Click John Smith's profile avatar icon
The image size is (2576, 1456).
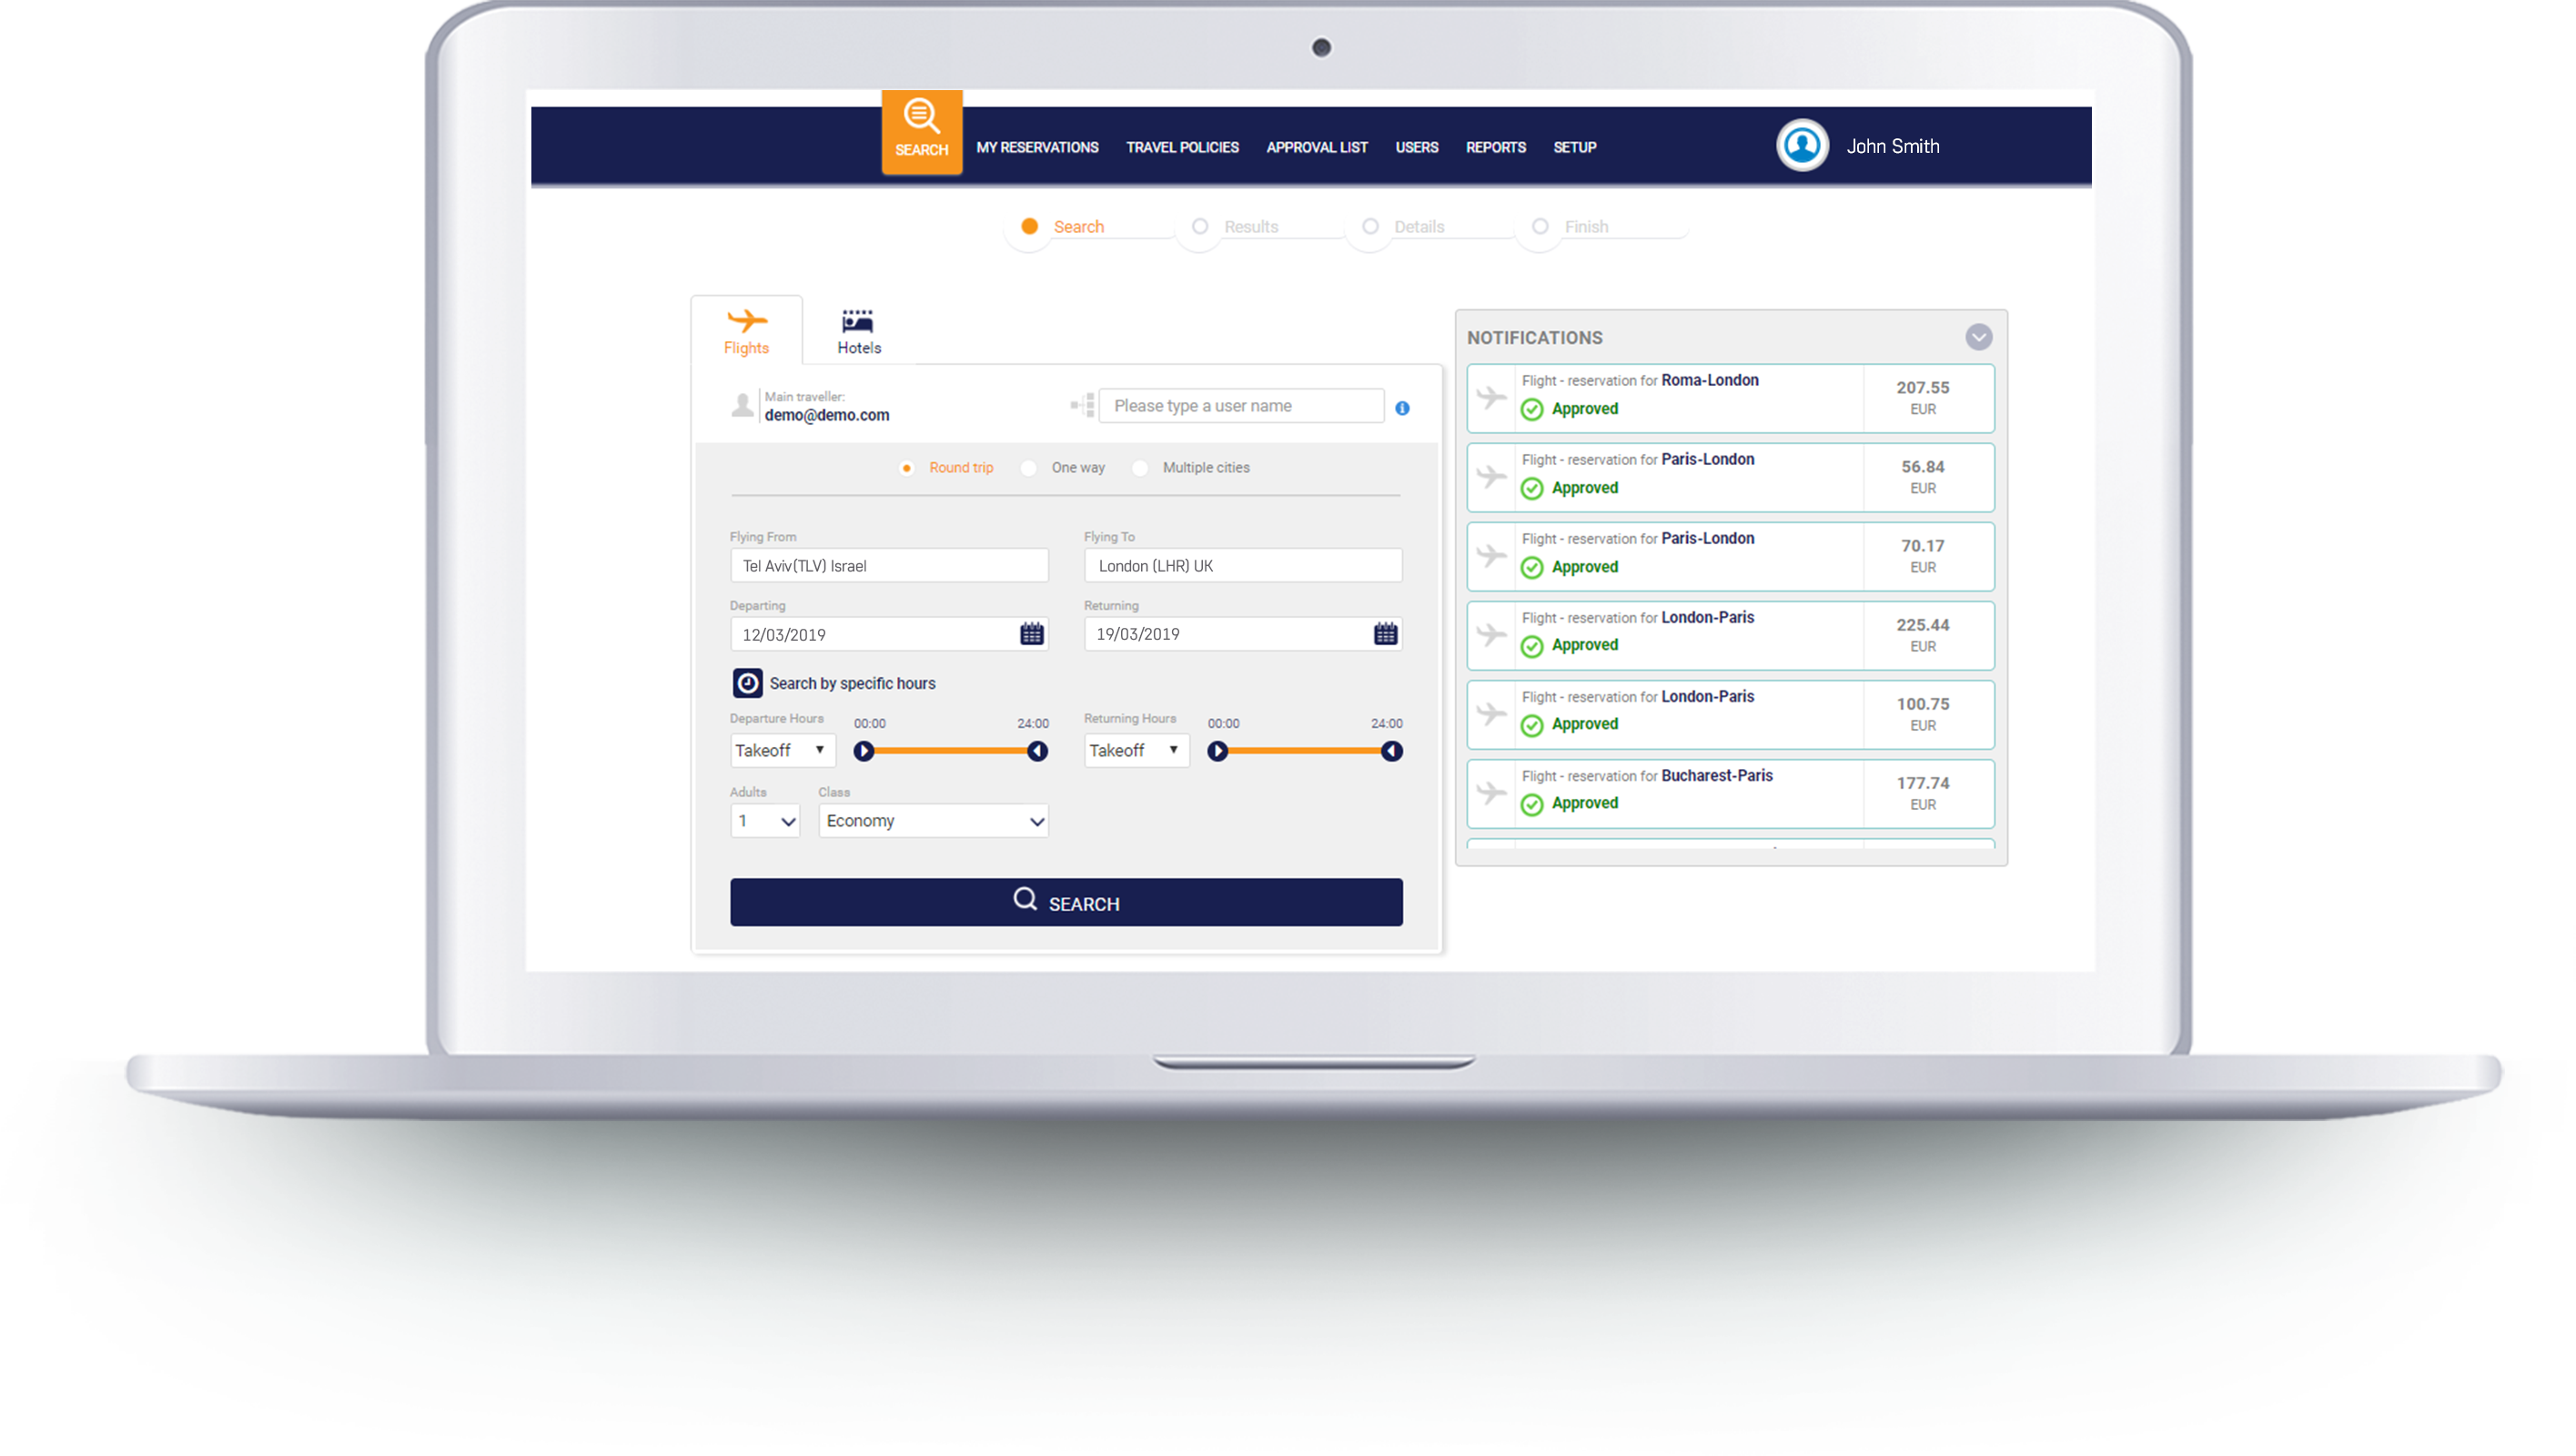(1802, 146)
